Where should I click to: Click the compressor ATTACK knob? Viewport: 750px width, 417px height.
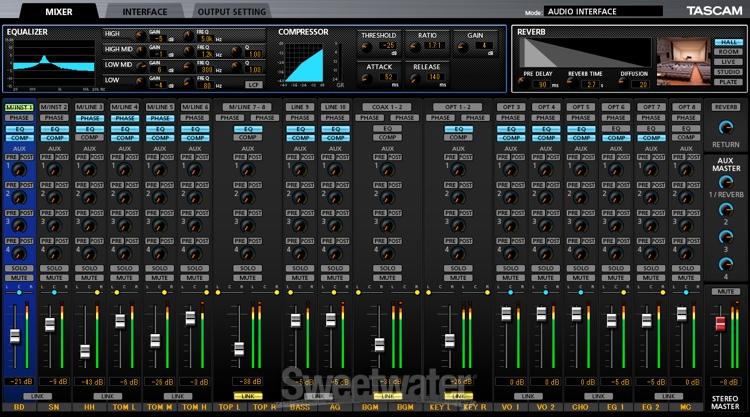pyautogui.click(x=366, y=78)
